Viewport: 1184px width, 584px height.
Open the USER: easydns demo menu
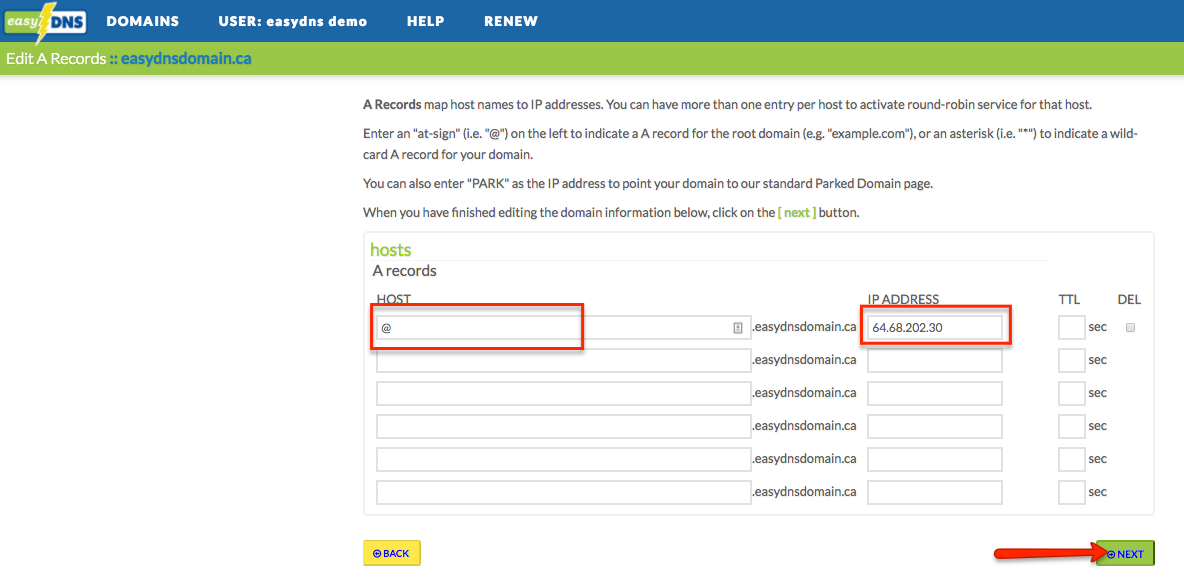(x=292, y=21)
